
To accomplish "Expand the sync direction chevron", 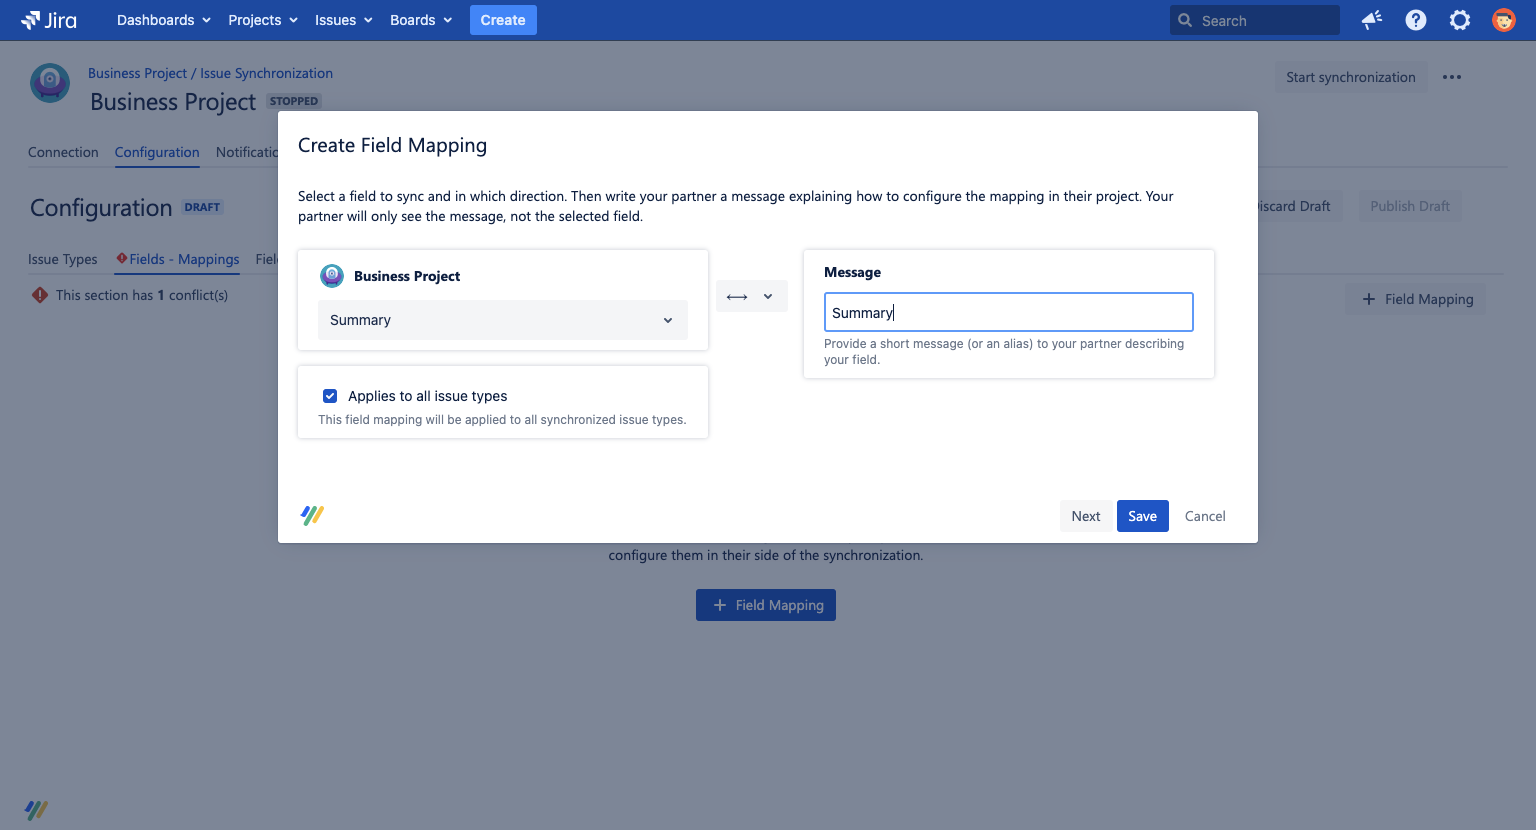I will [768, 296].
